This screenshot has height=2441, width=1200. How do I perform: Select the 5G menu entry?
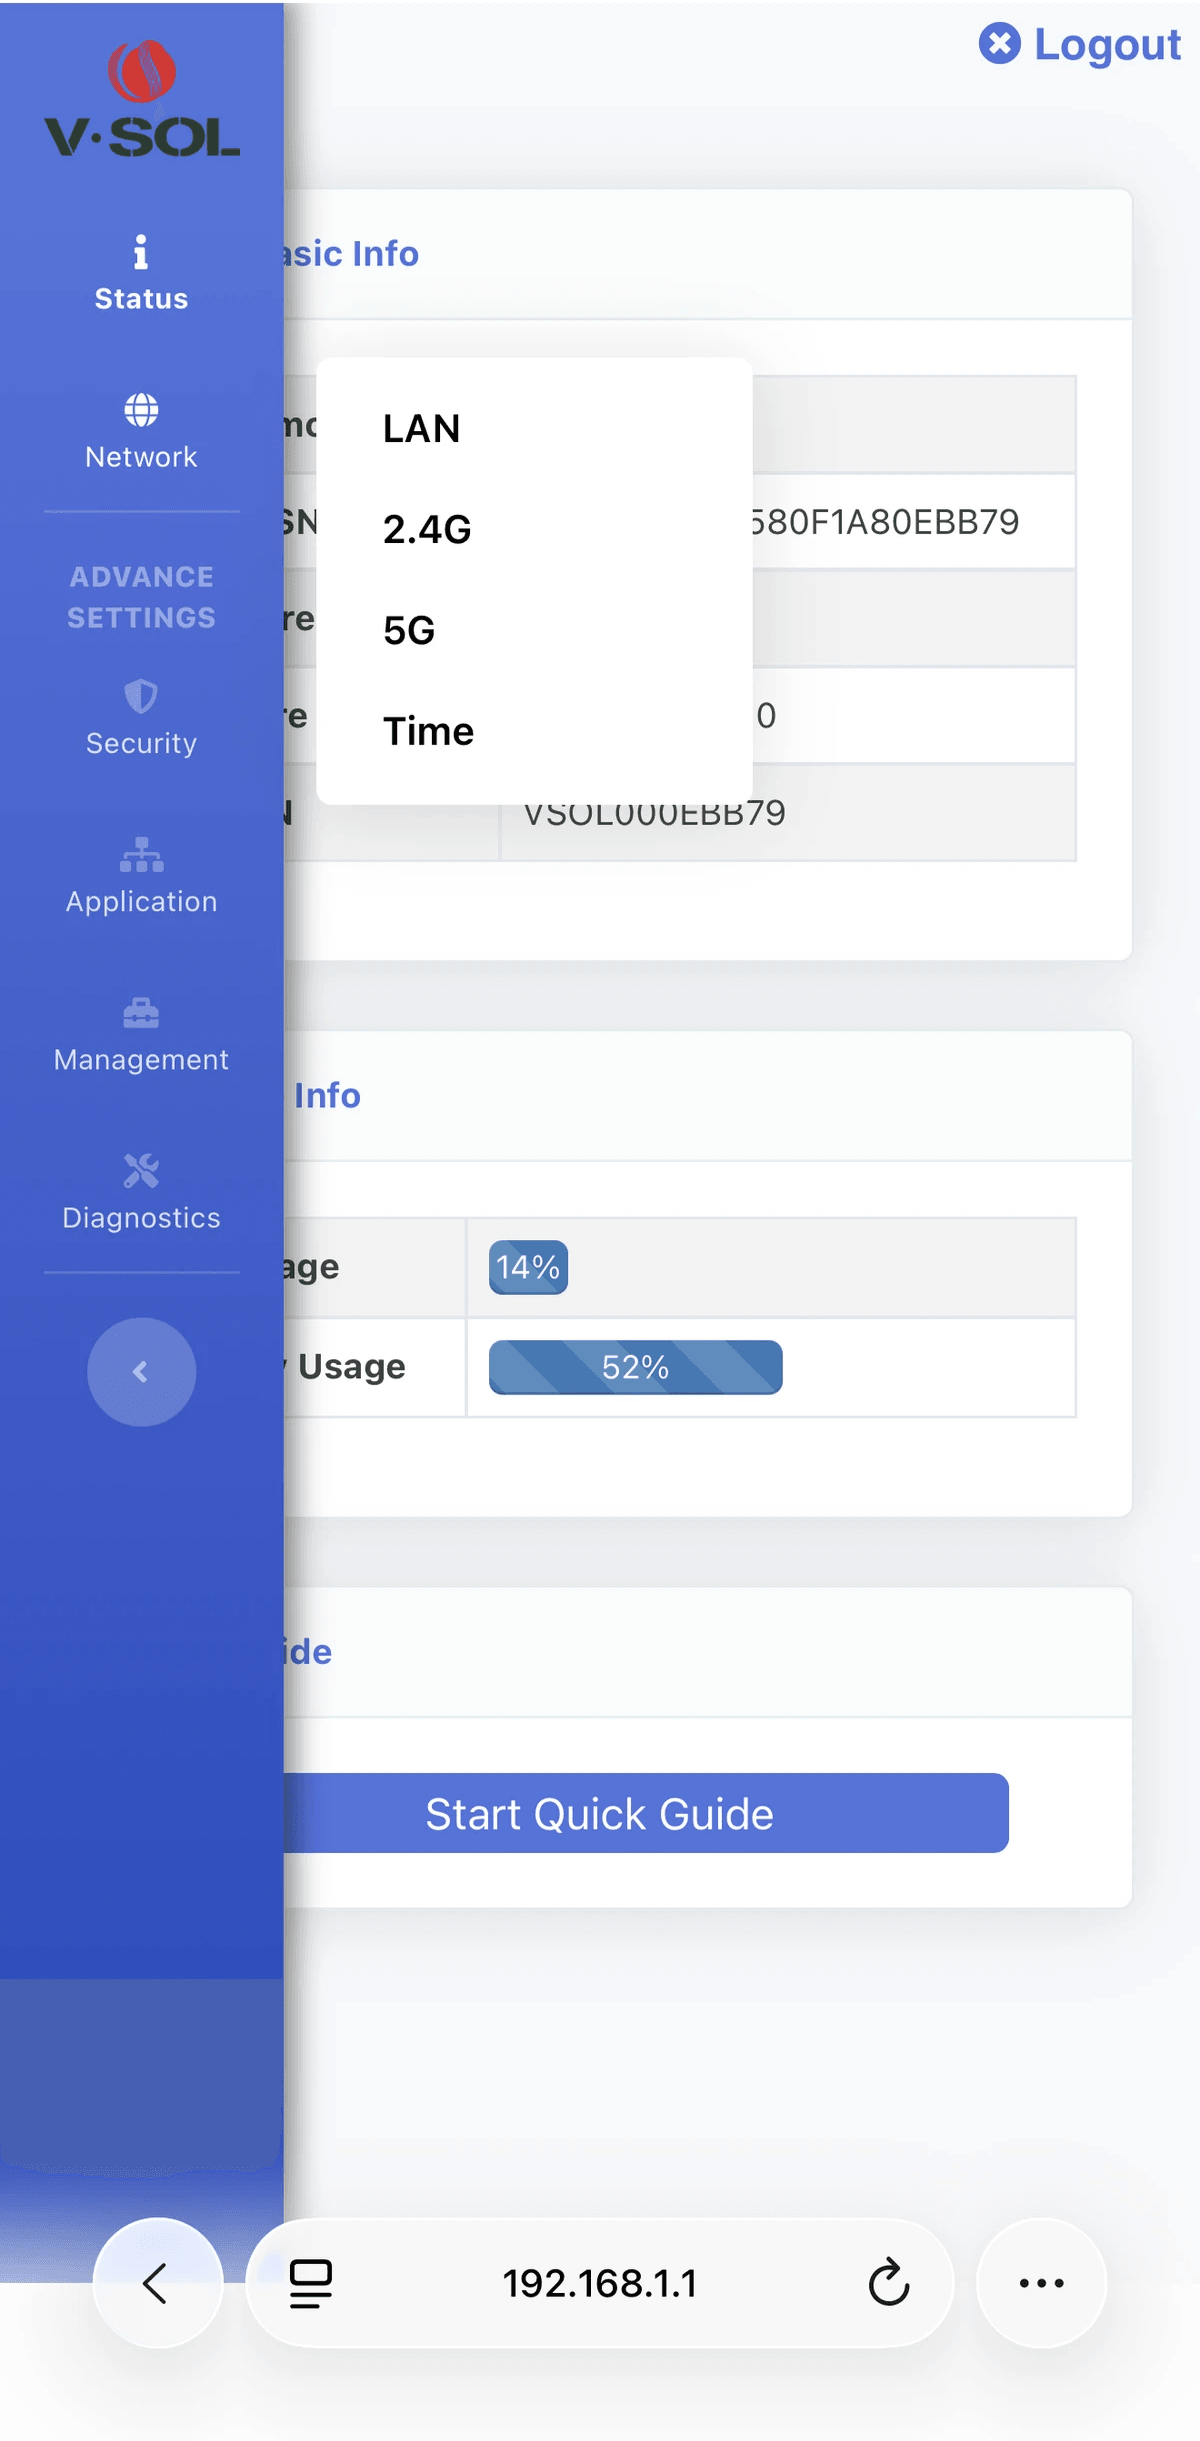pyautogui.click(x=409, y=631)
